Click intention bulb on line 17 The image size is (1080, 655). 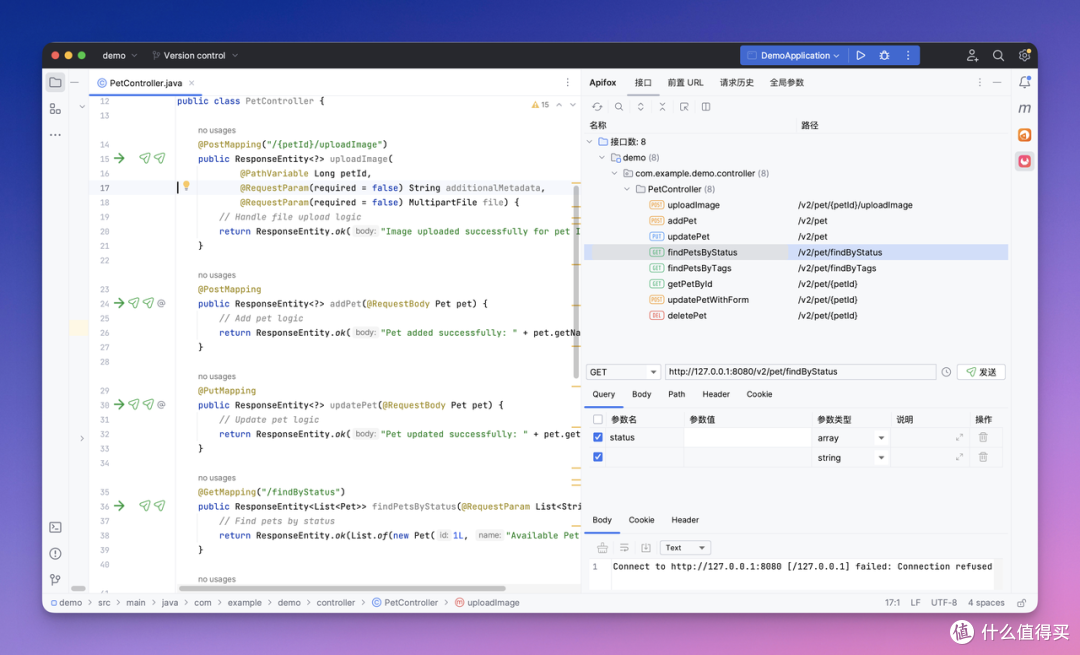tap(186, 186)
